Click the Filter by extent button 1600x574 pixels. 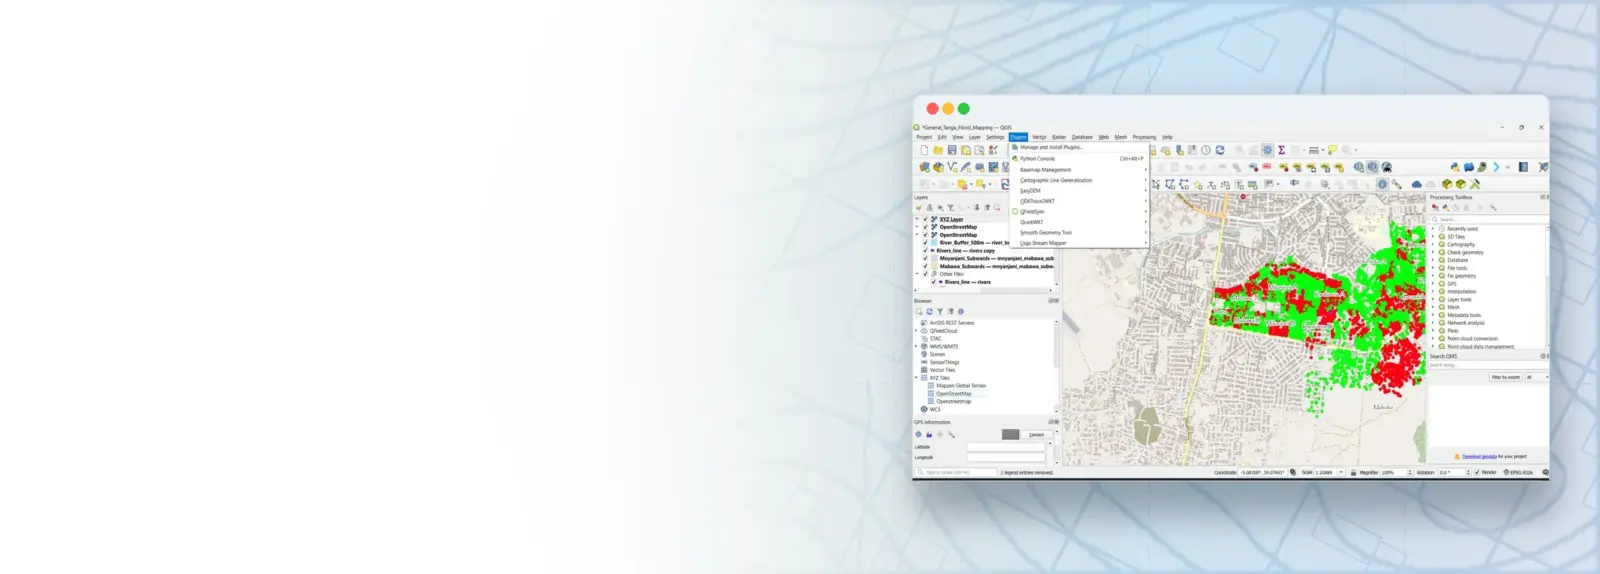click(1505, 377)
